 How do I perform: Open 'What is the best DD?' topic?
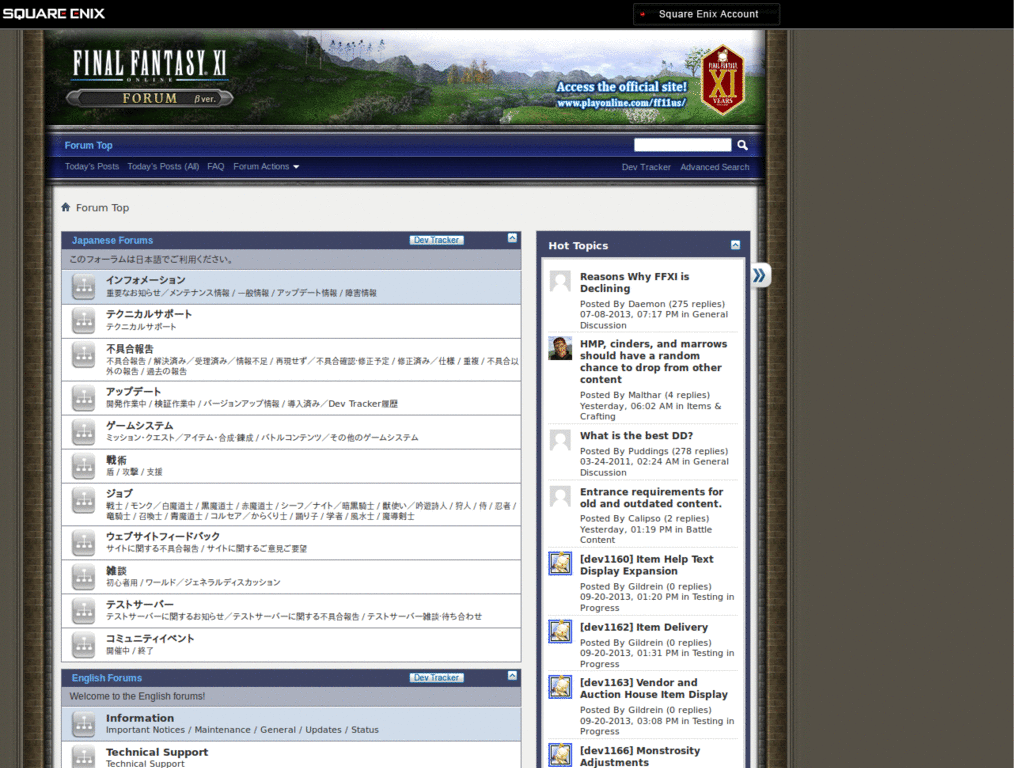click(636, 436)
